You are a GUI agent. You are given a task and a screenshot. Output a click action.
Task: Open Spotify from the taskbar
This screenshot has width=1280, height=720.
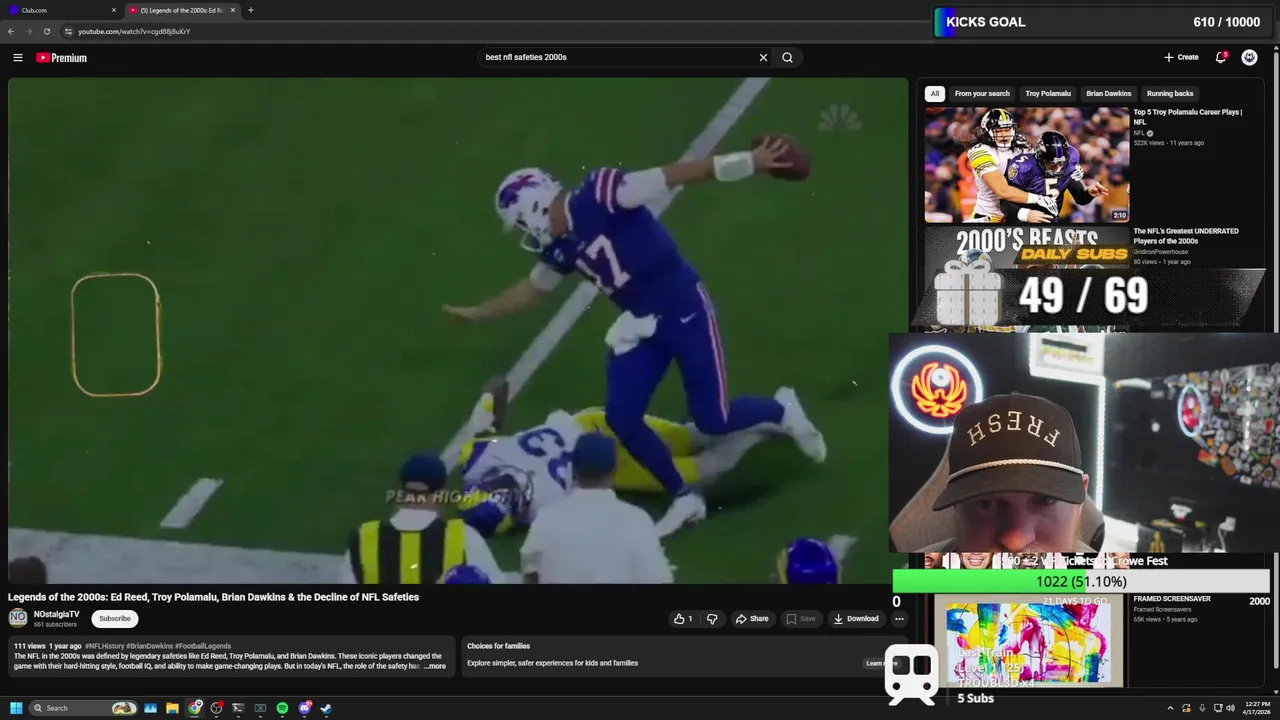(282, 708)
